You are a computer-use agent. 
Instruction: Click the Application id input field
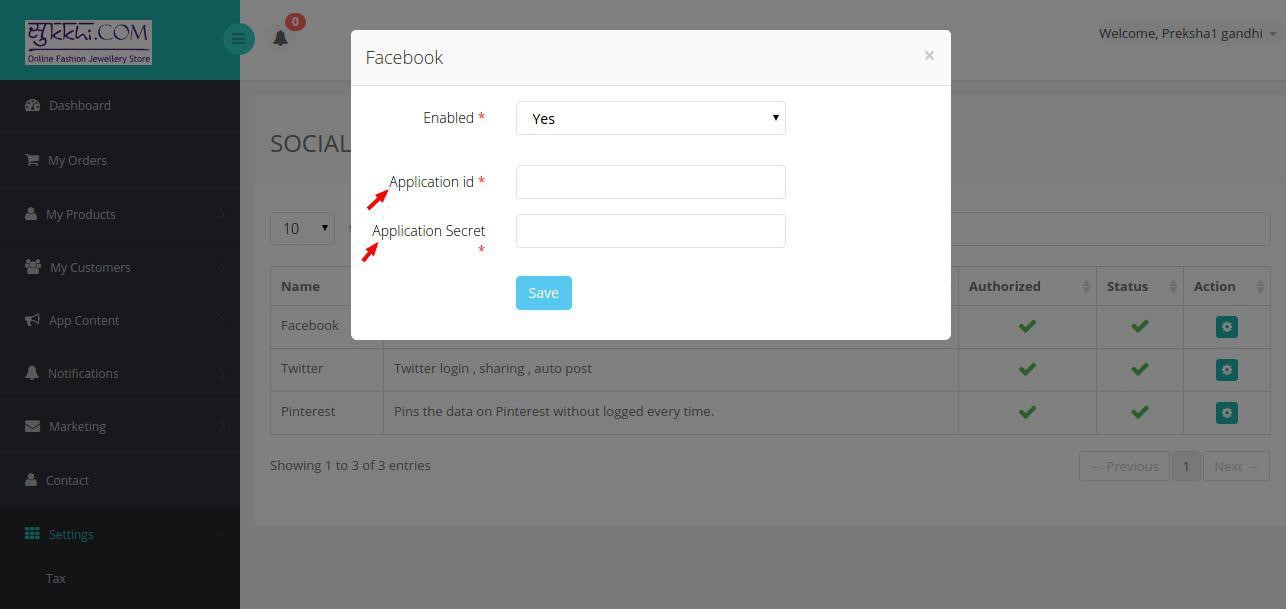coord(650,182)
